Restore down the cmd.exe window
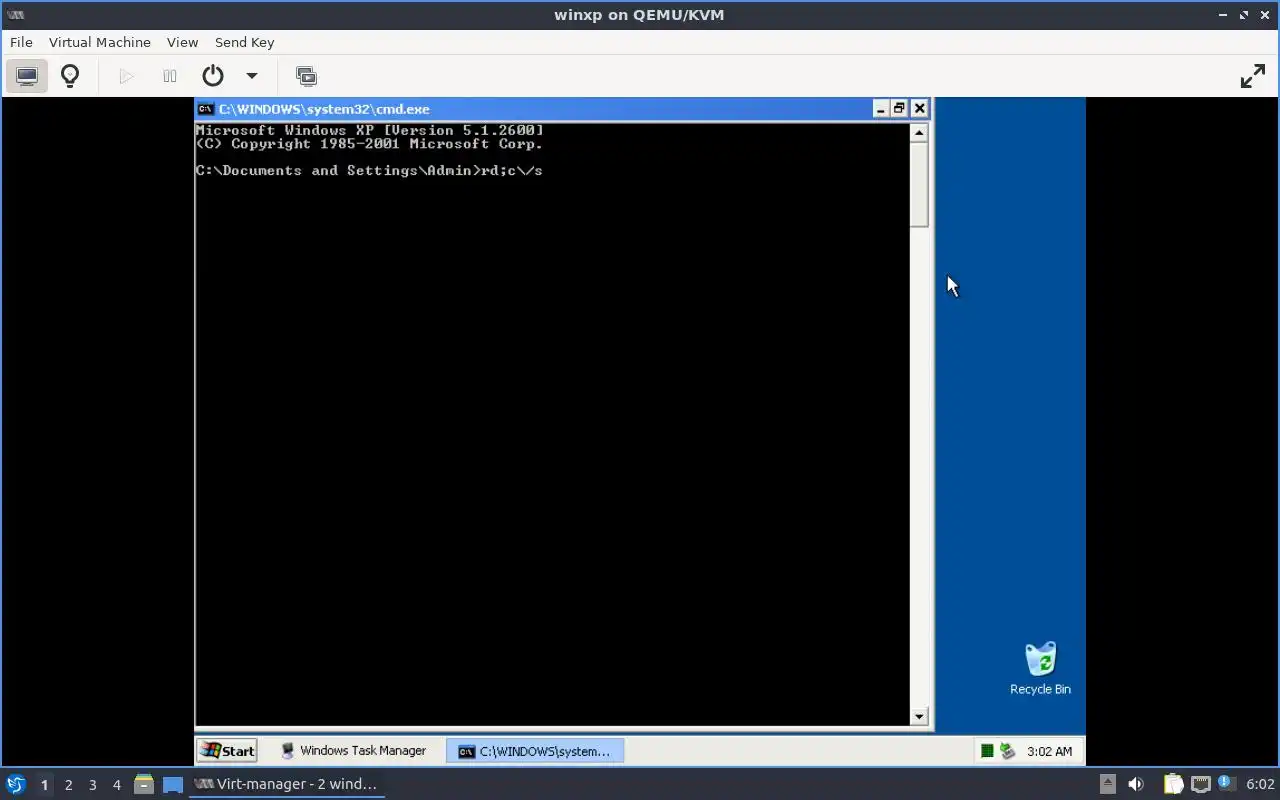This screenshot has width=1280, height=800. click(x=899, y=109)
